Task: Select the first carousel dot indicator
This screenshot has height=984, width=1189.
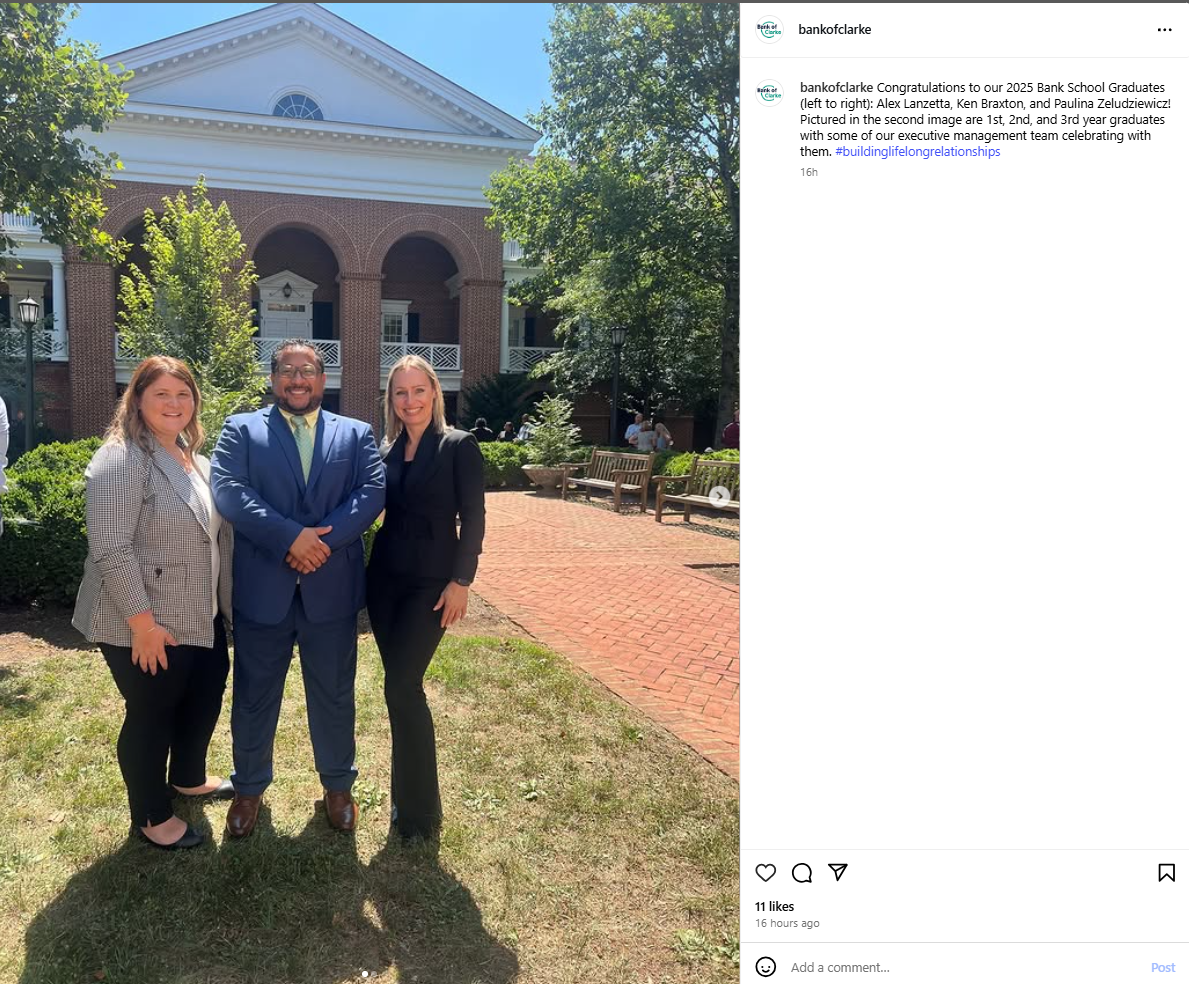Action: click(x=365, y=974)
